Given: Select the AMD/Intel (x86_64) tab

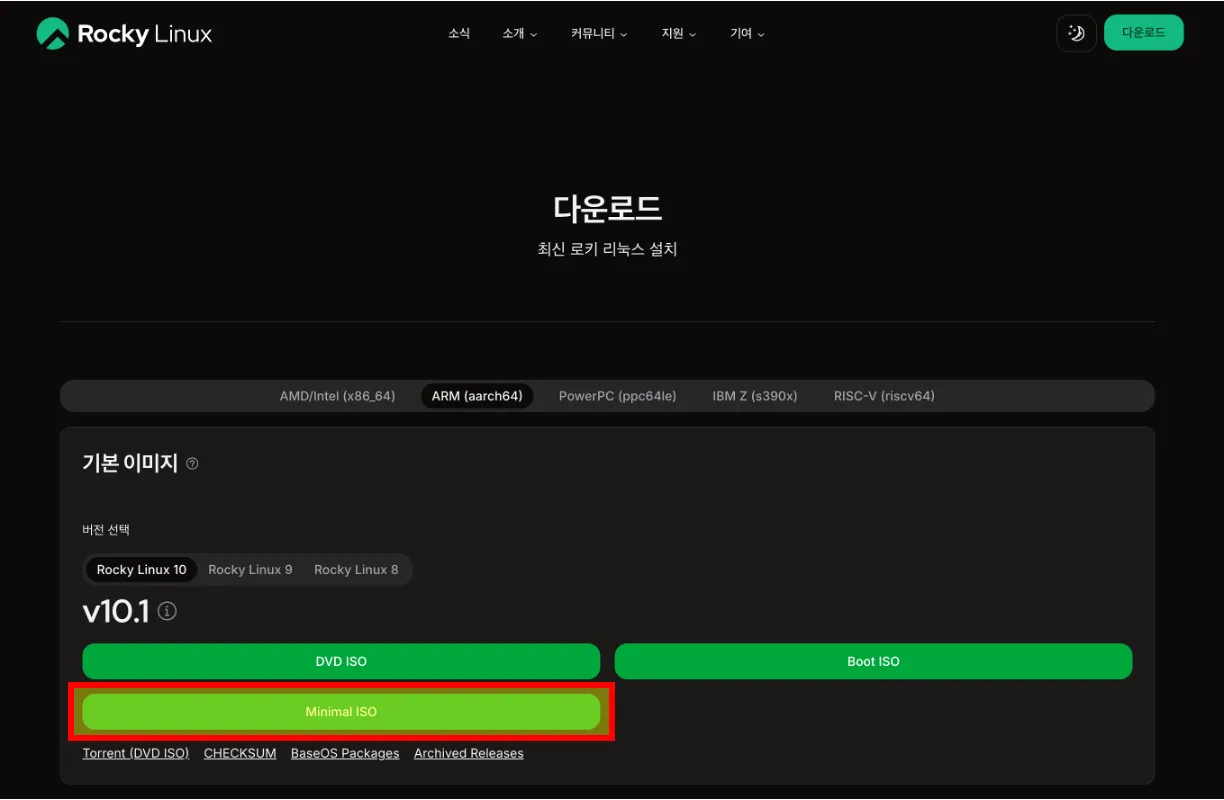Looking at the screenshot, I should click(x=337, y=396).
